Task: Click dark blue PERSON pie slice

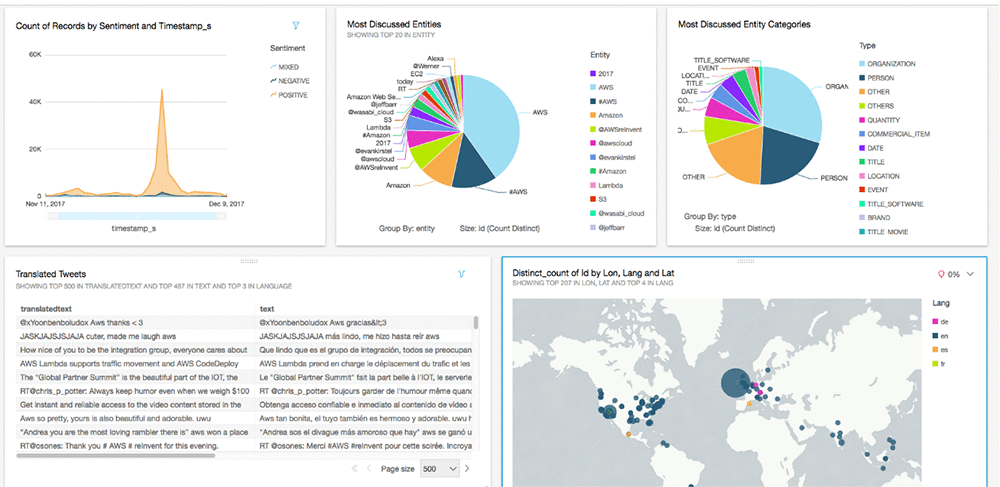Action: (x=788, y=156)
